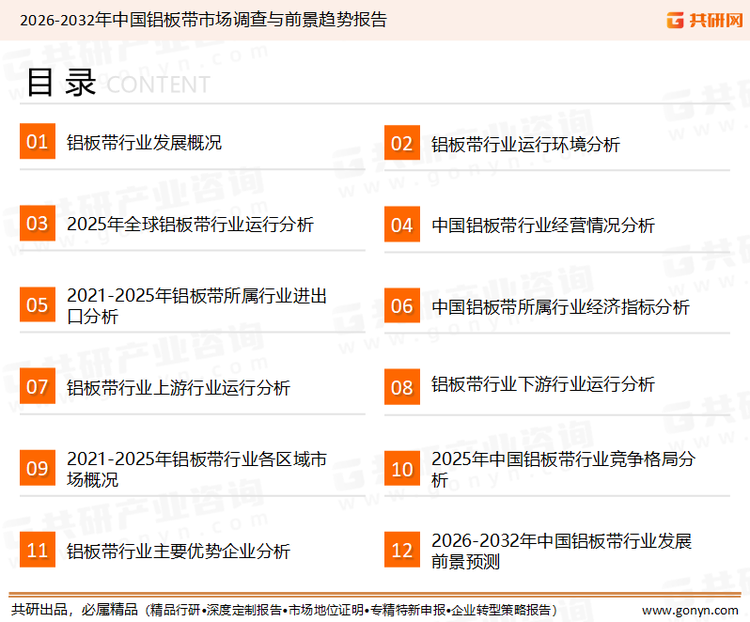Click the footer slogan 共研出品，必属精品

click(x=75, y=610)
